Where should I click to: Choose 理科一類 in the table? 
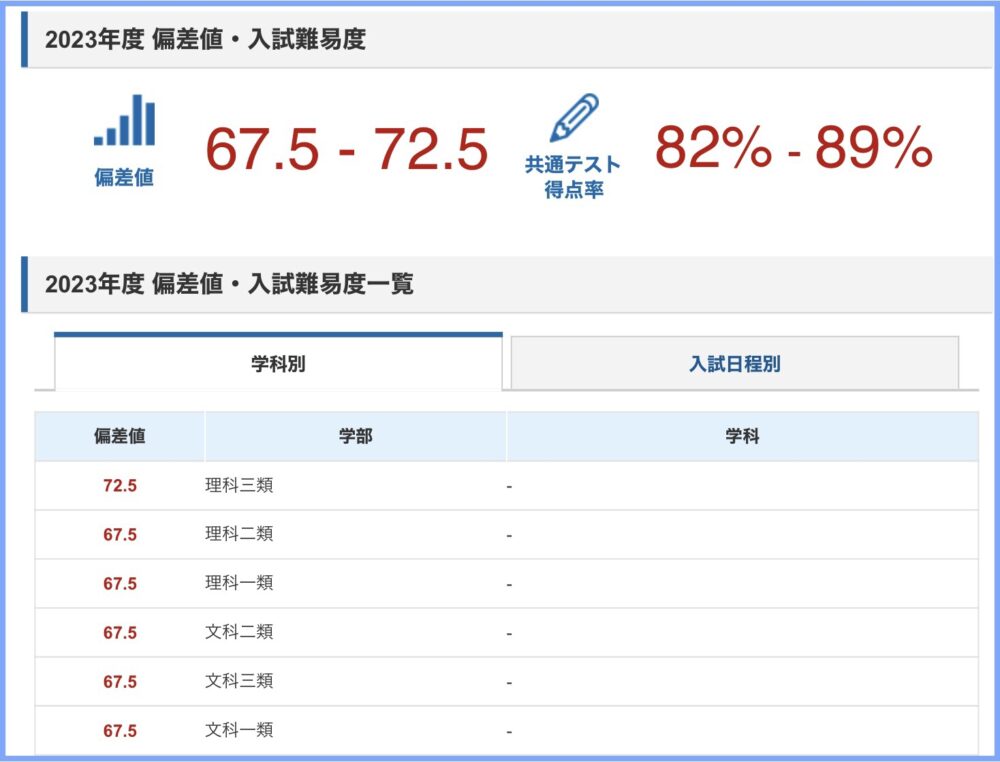239,583
